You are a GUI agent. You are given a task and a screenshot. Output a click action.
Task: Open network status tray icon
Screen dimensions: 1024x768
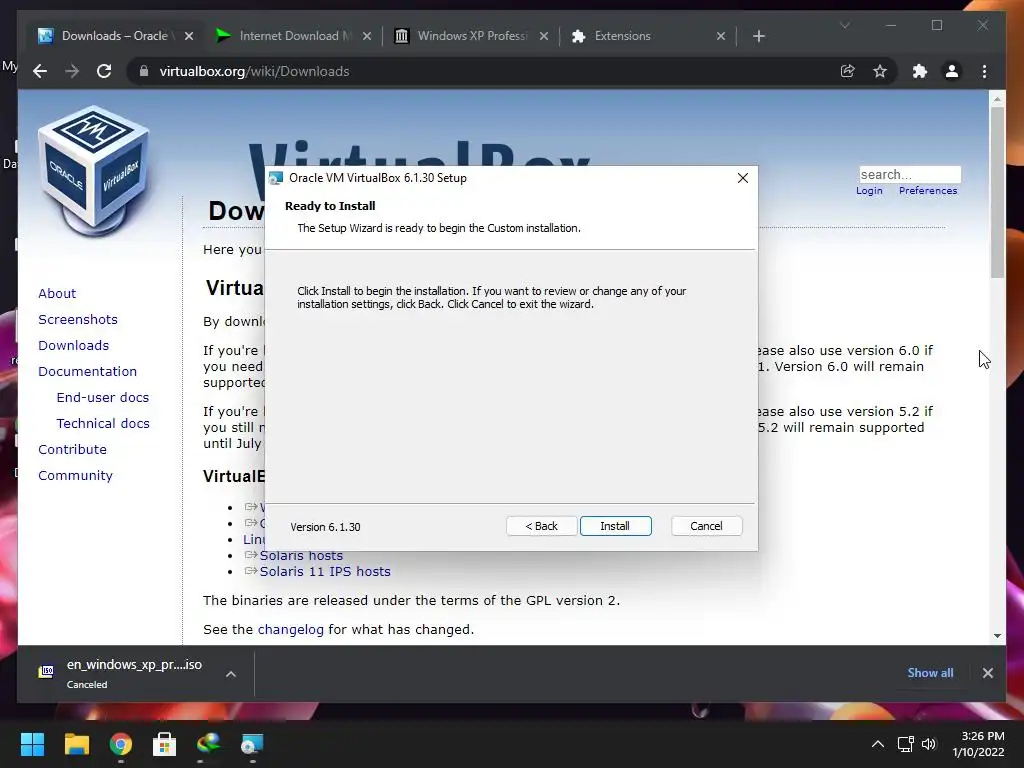tap(905, 744)
